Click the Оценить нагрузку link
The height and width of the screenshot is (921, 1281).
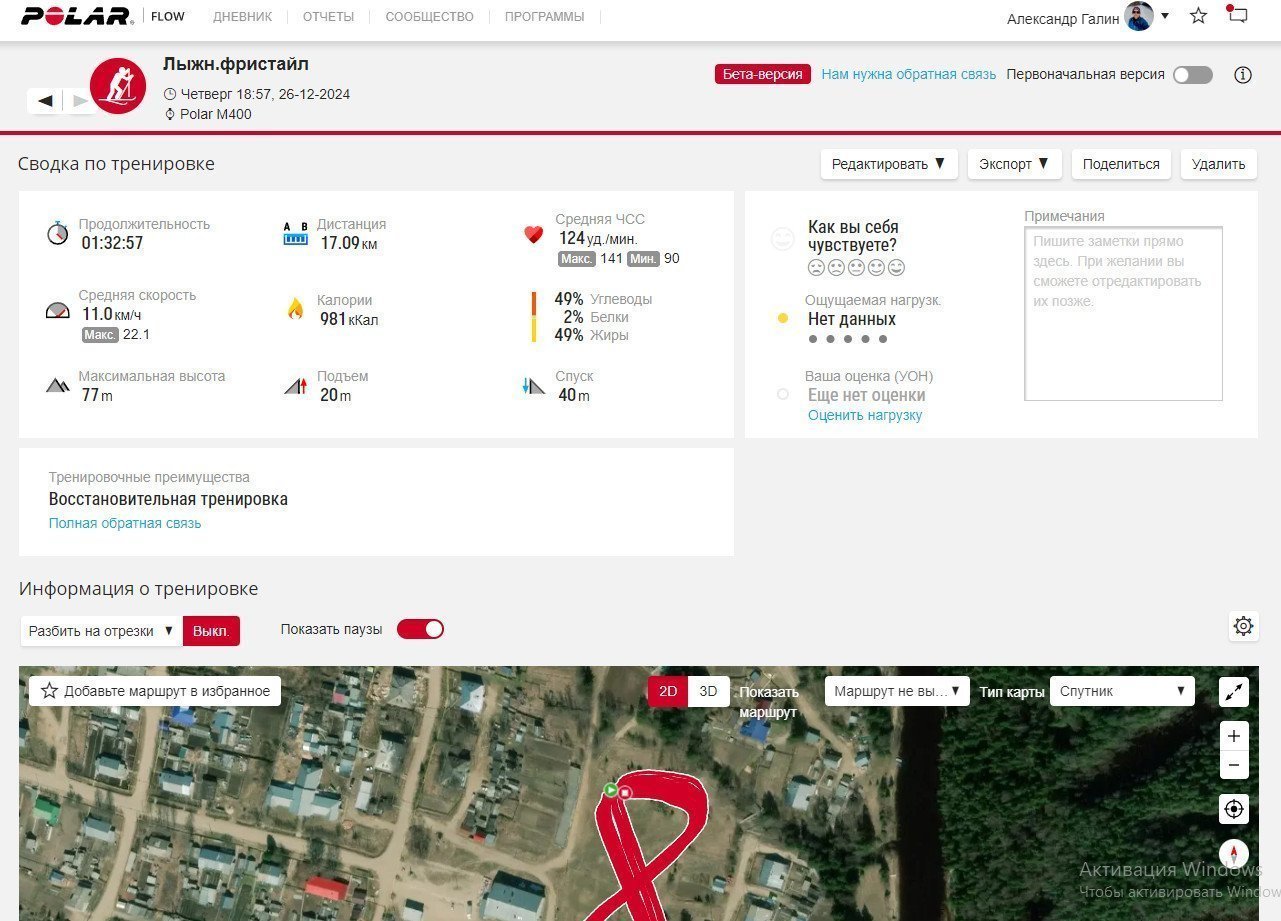point(865,415)
